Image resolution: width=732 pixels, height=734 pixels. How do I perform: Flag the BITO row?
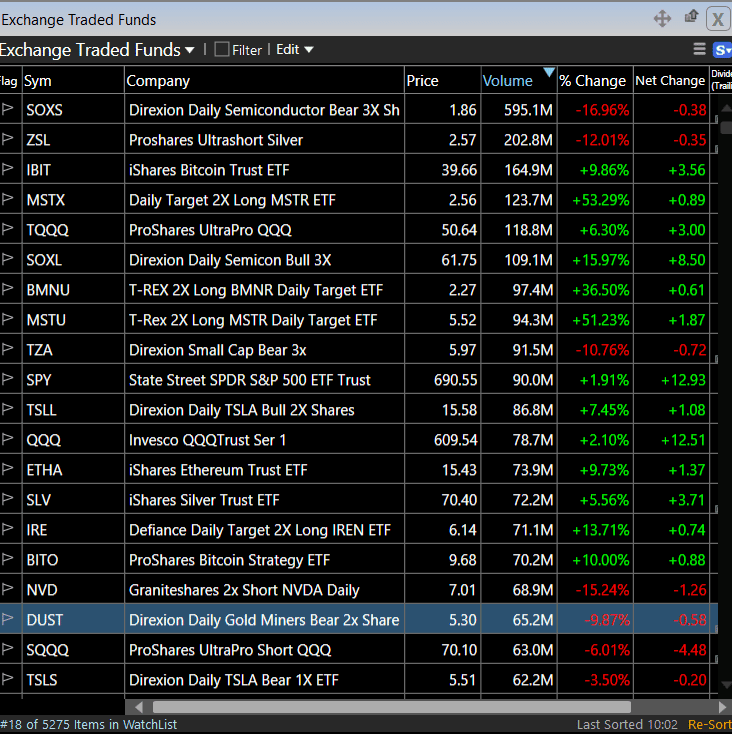coord(7,558)
